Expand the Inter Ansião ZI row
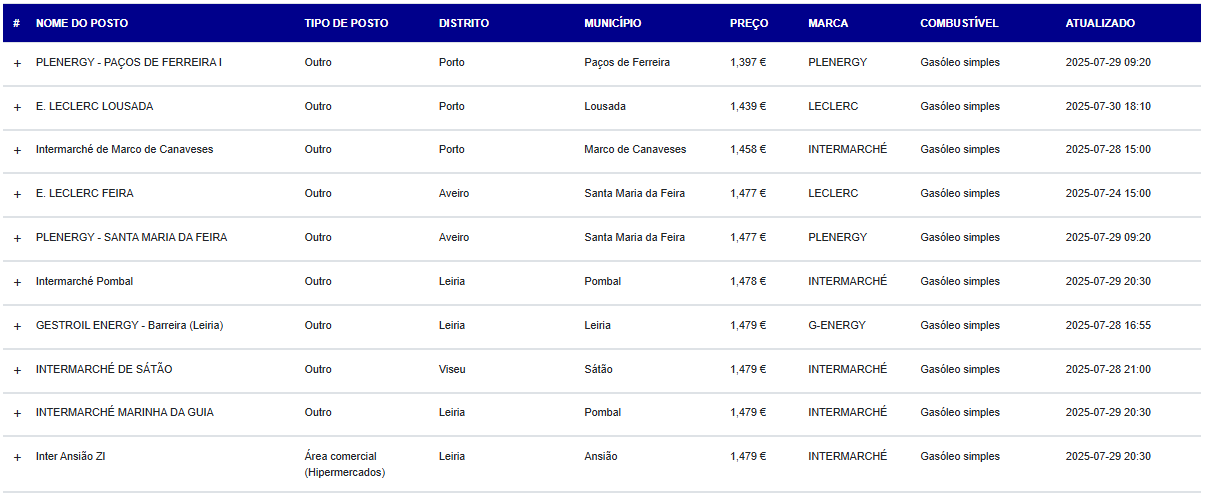1211x502 pixels. tap(17, 457)
